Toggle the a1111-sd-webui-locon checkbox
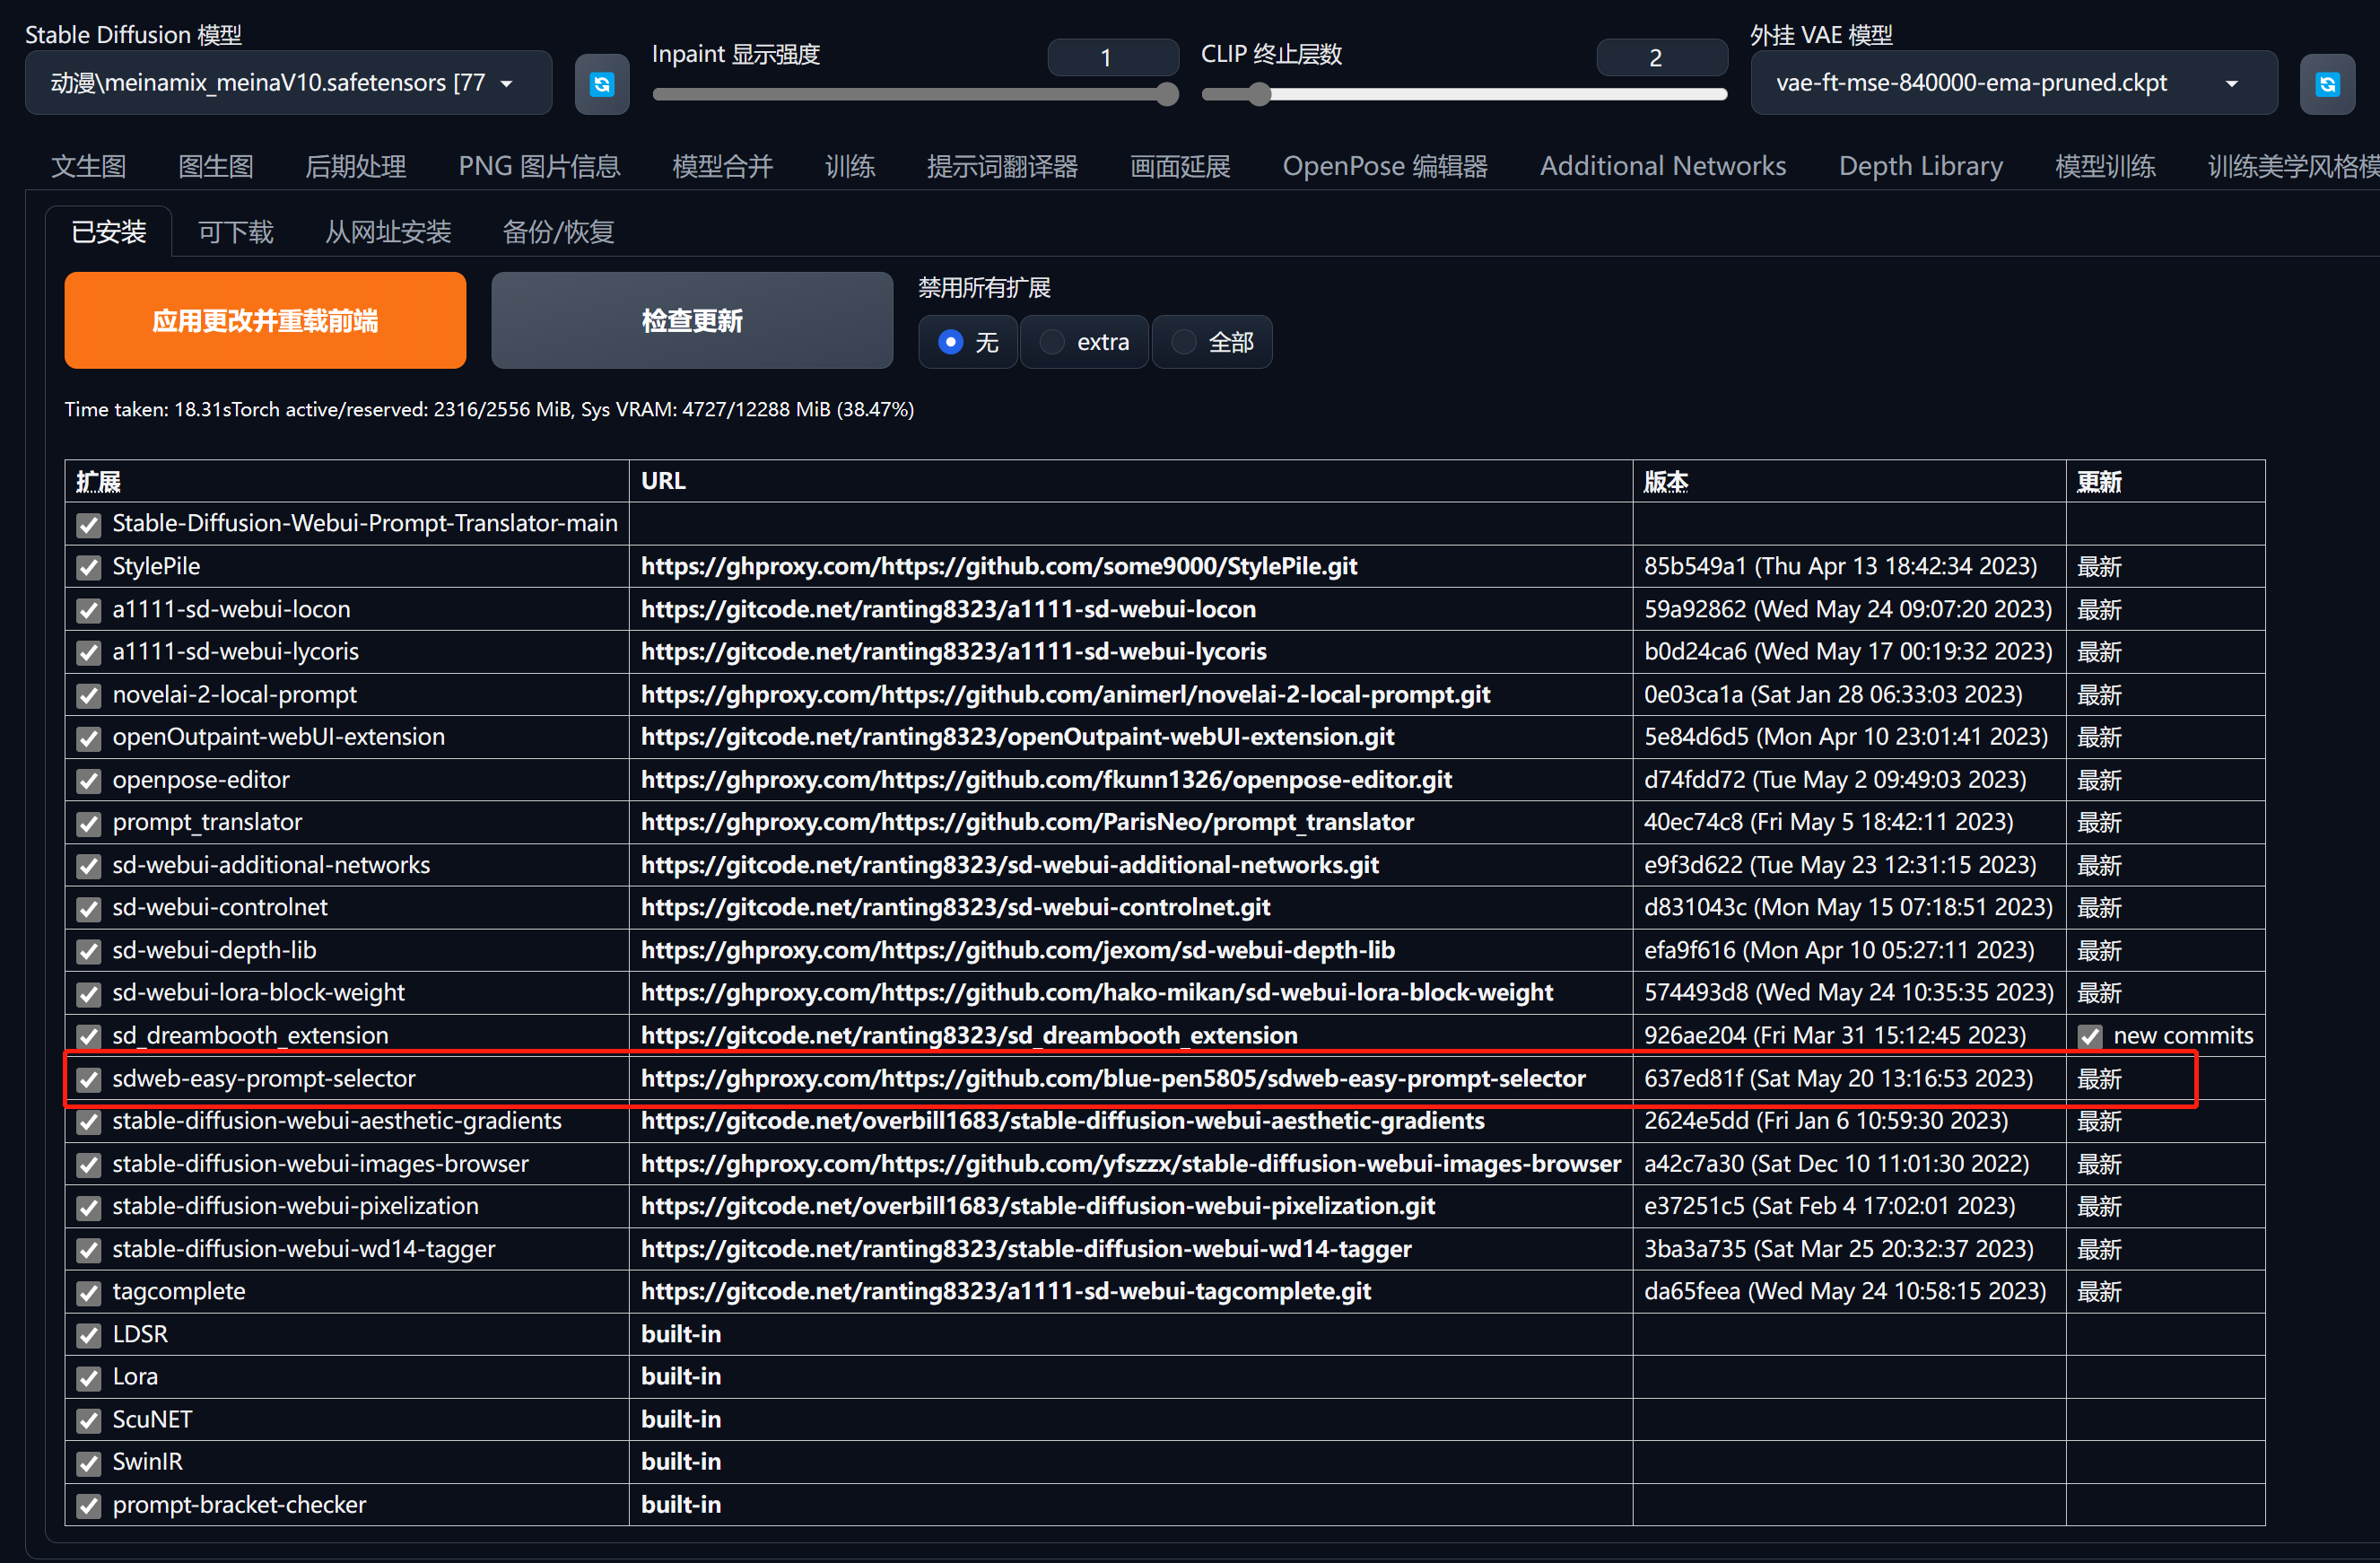Viewport: 2380px width, 1563px height. (x=89, y=611)
